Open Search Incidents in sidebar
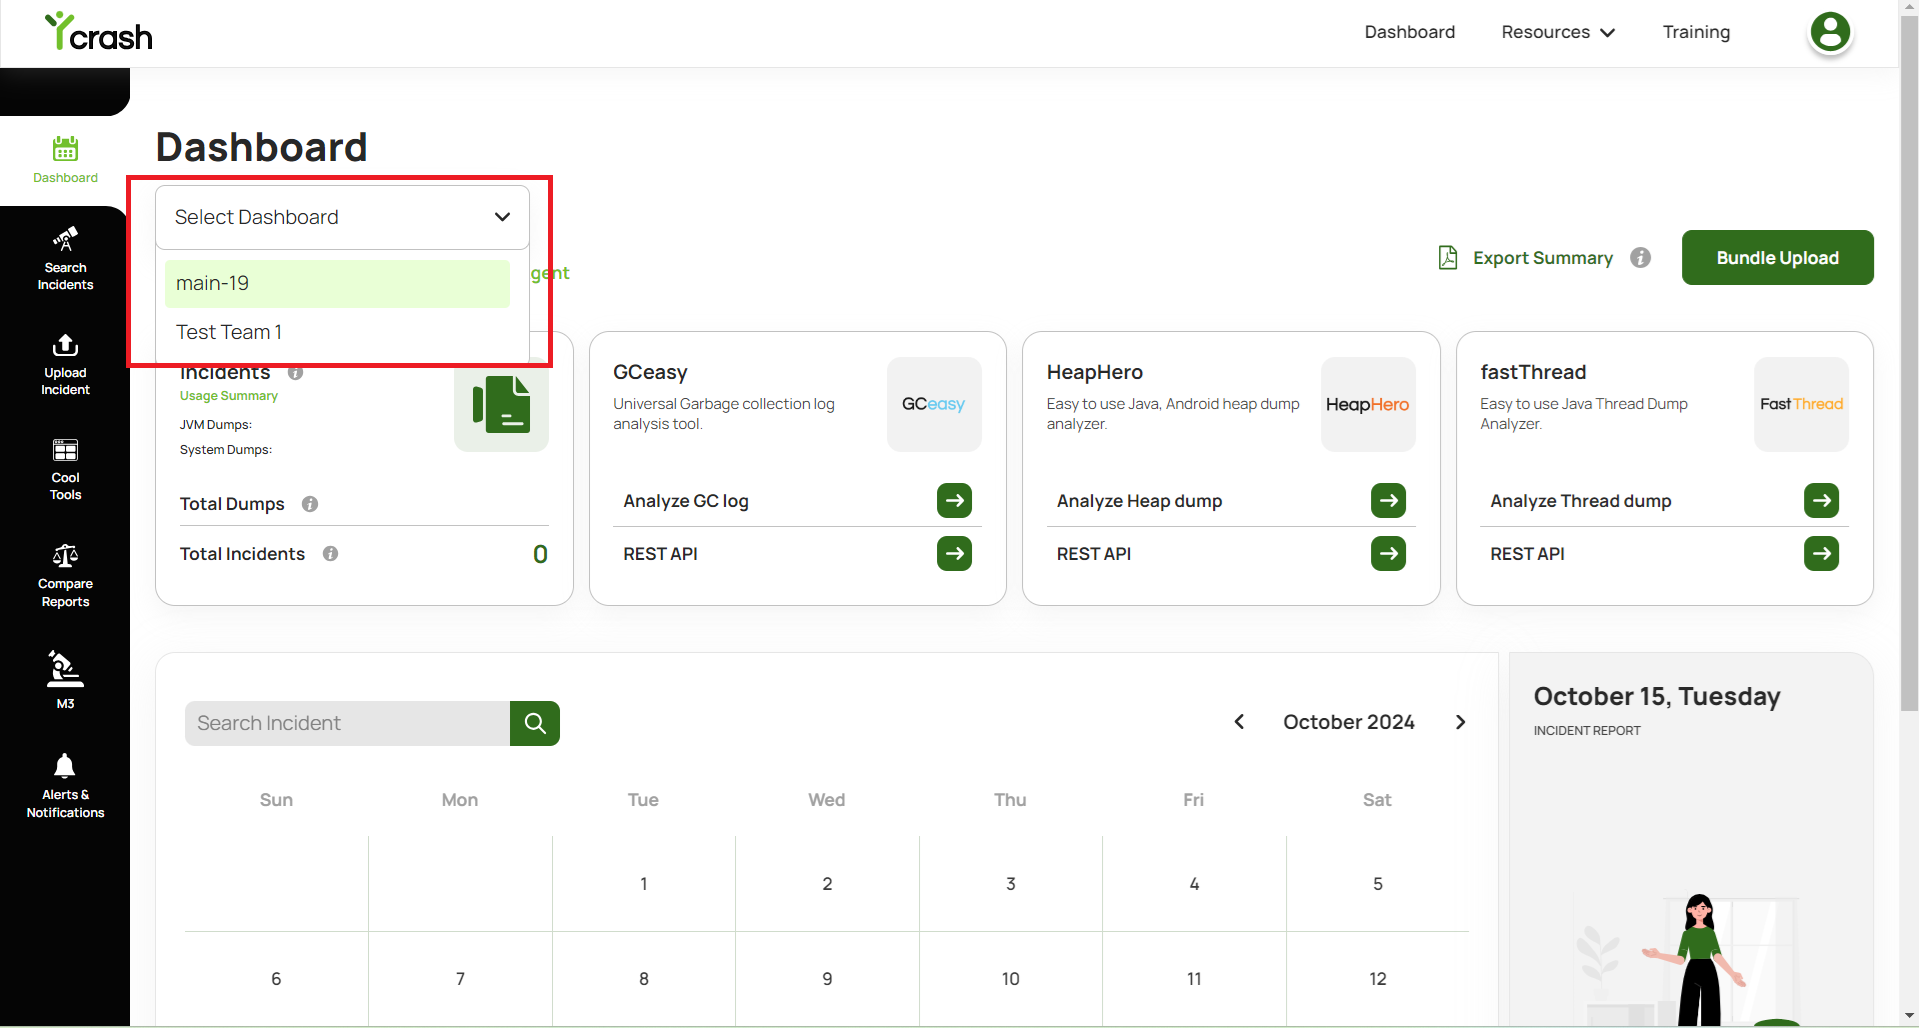The width and height of the screenshot is (1919, 1028). [x=65, y=259]
